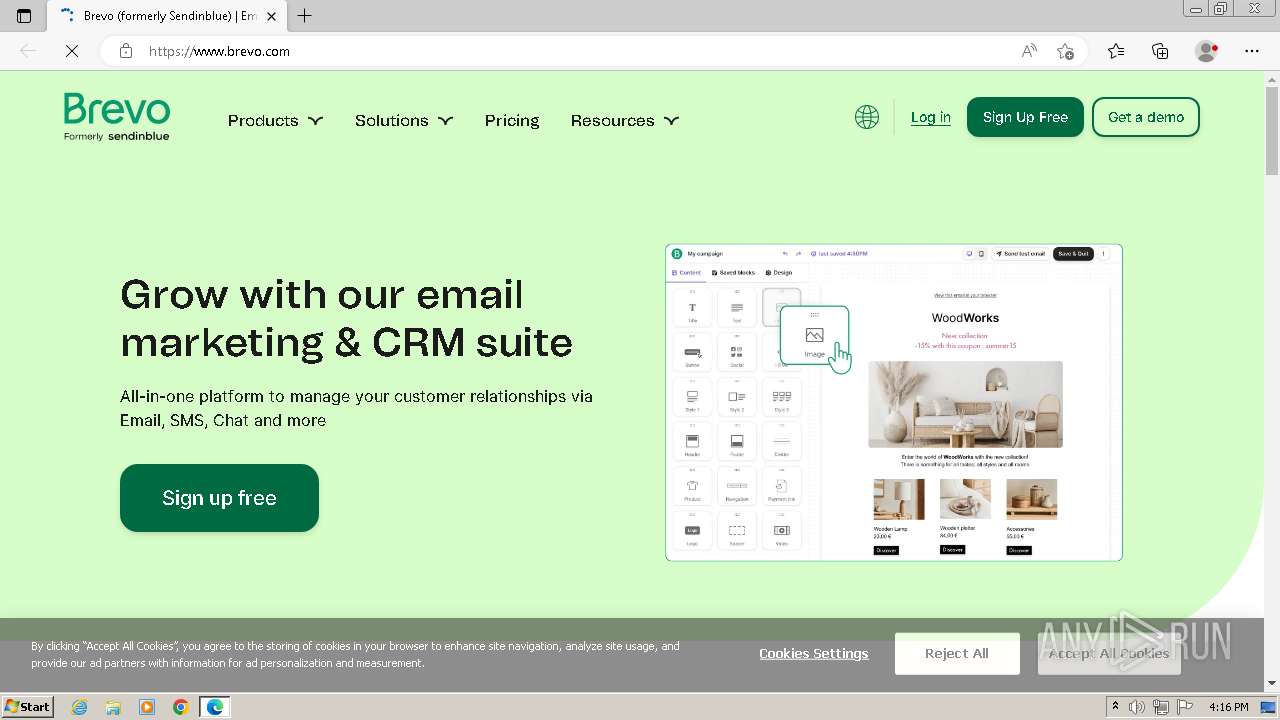Open the browser profile menu
The image size is (1280, 720).
click(1207, 51)
